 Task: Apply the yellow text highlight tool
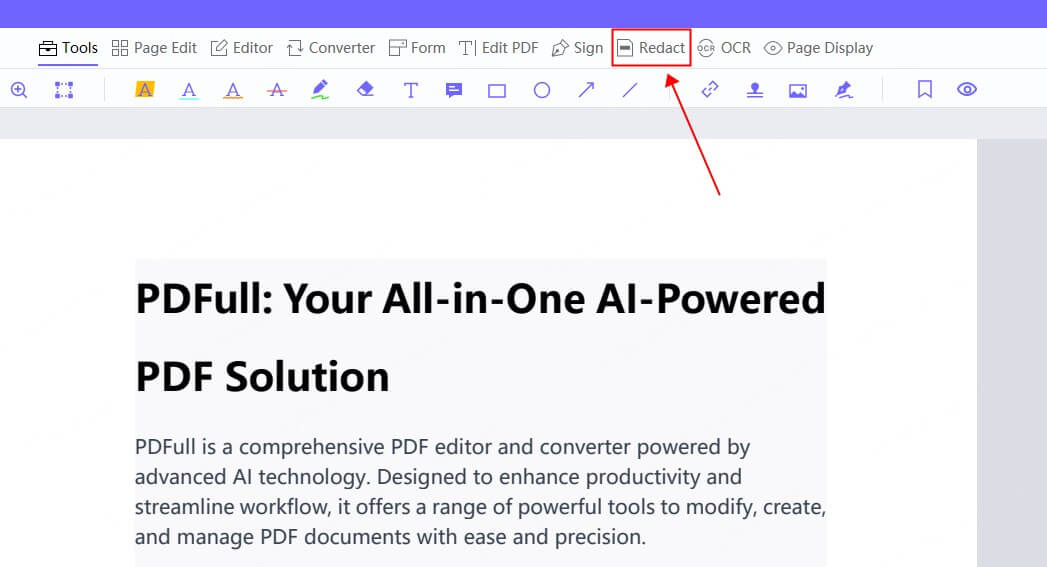[145, 90]
